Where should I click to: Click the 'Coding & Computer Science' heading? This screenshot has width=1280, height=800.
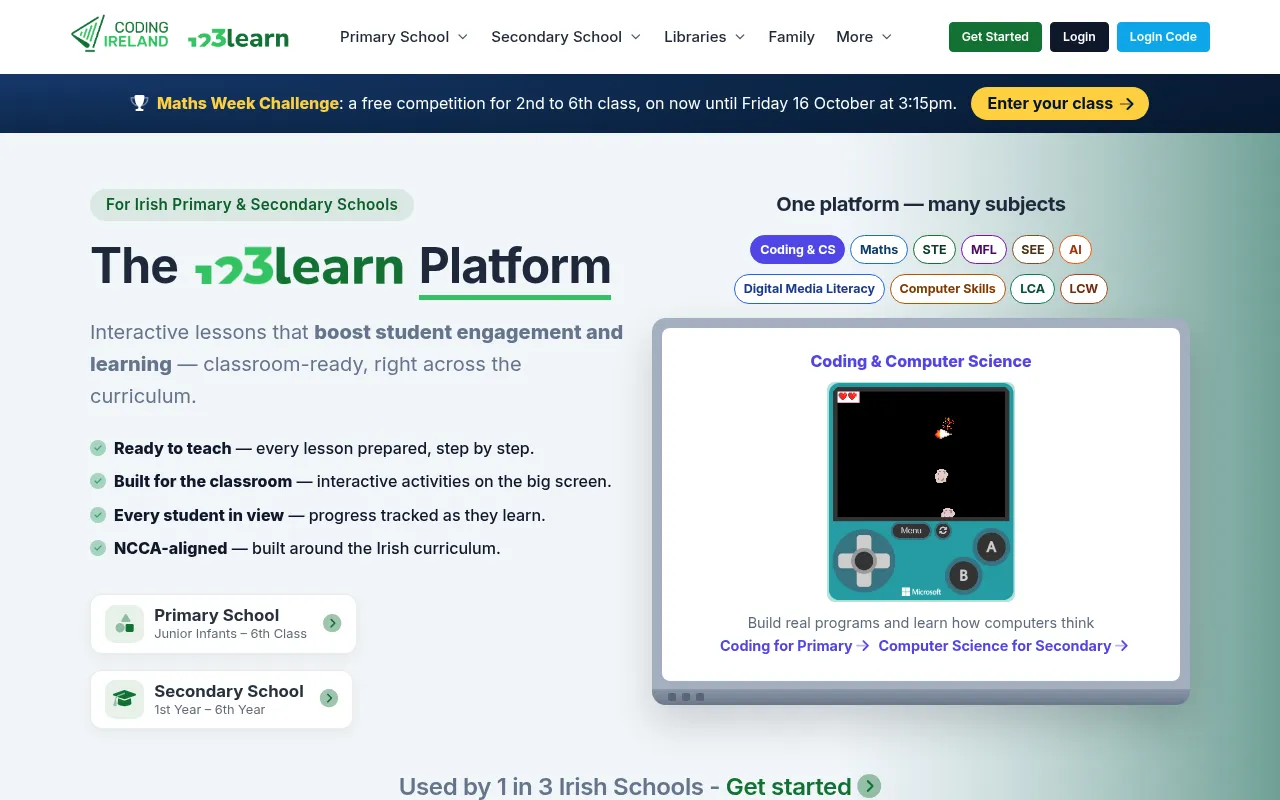(x=921, y=361)
